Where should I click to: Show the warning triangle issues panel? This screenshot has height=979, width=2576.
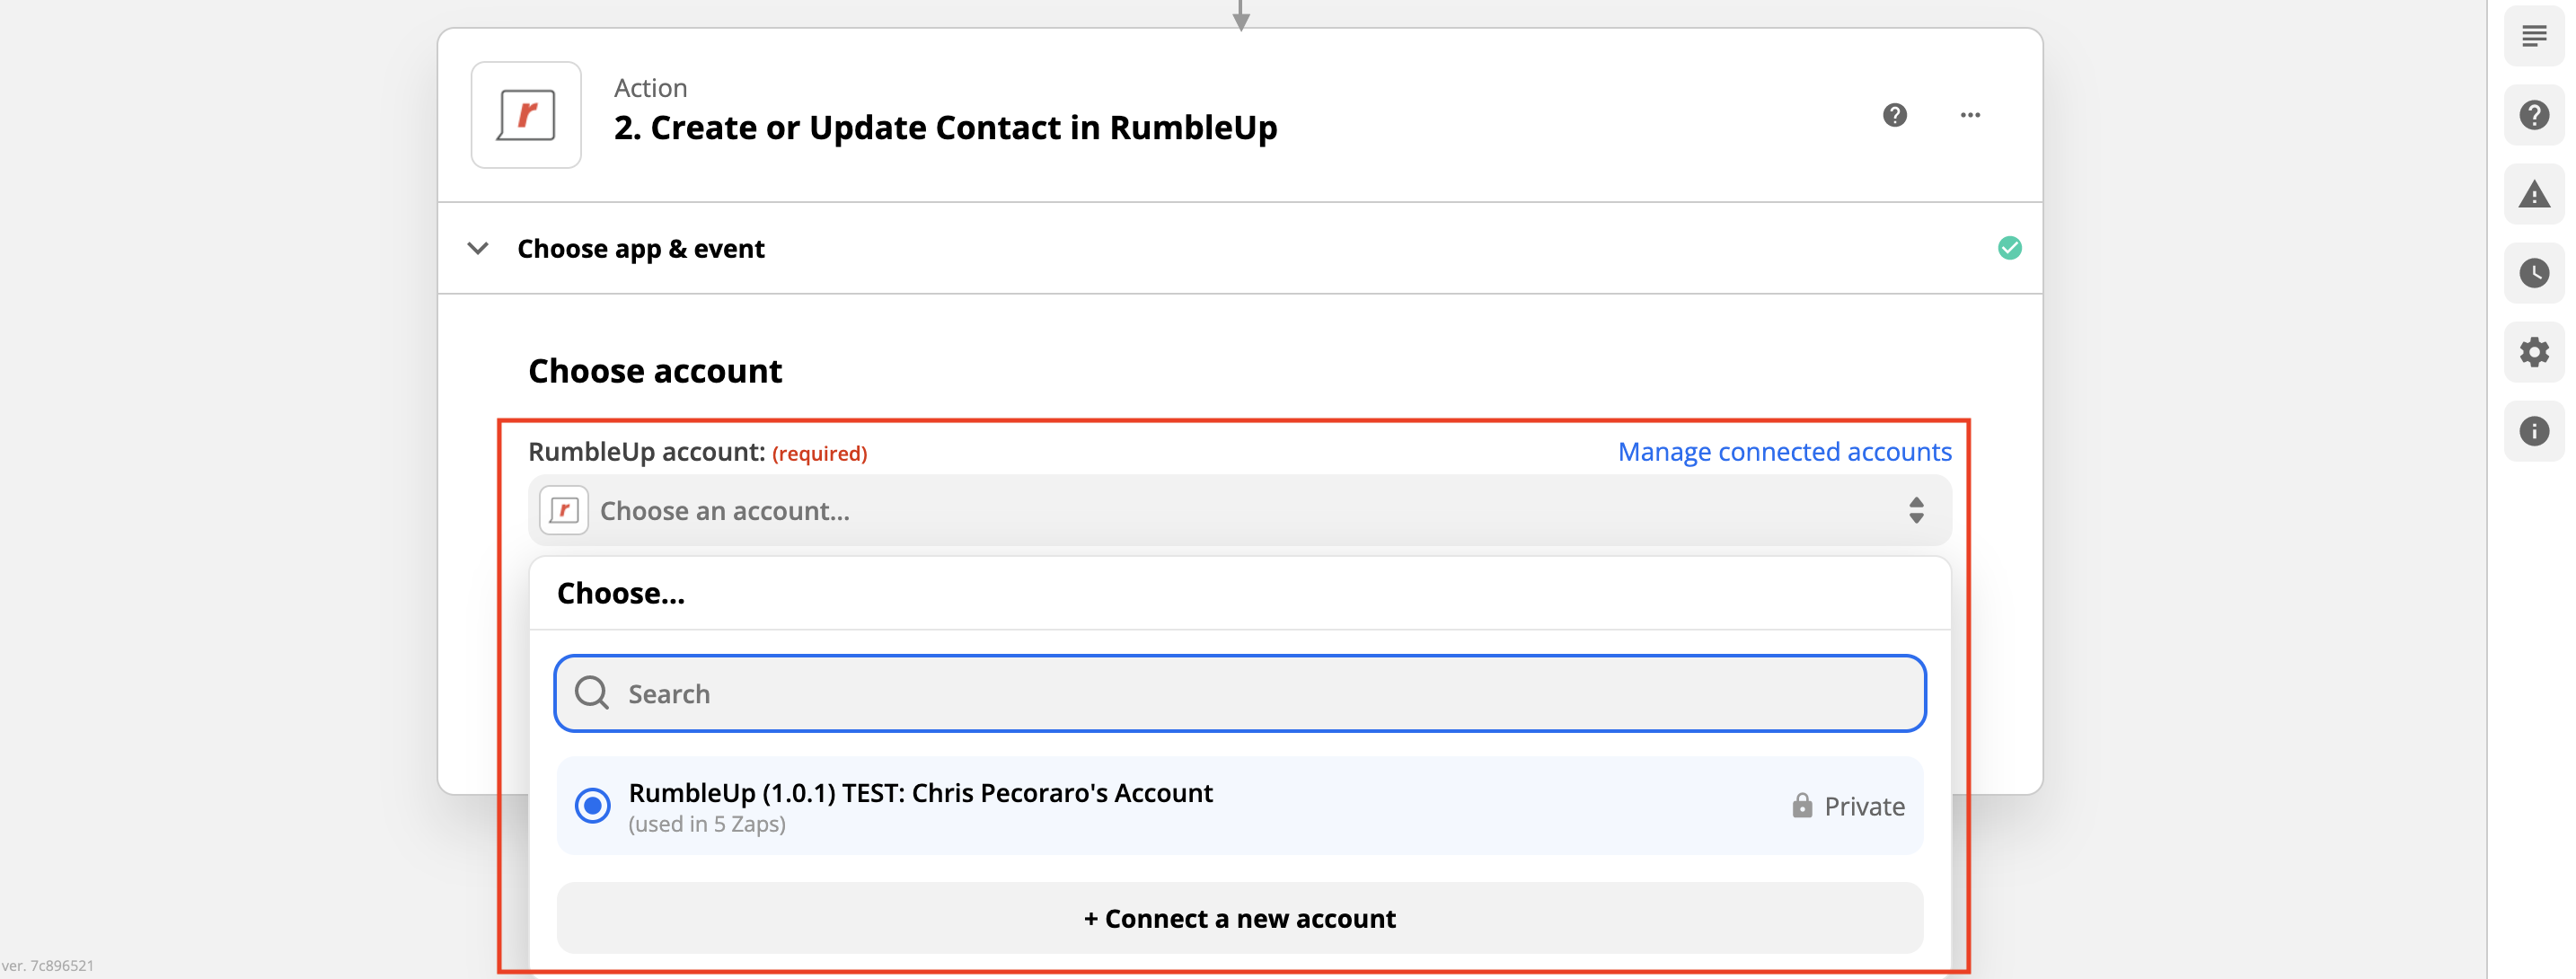2534,194
